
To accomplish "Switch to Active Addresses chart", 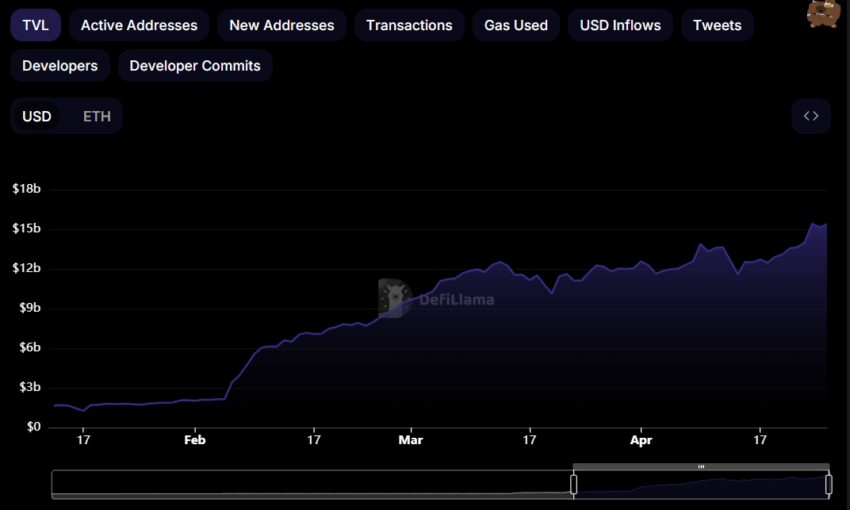I will tap(139, 25).
